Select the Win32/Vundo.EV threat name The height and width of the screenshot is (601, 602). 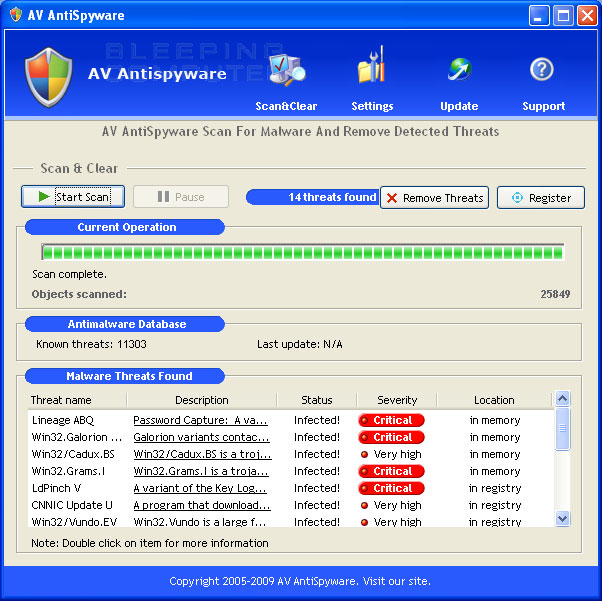pos(74,522)
